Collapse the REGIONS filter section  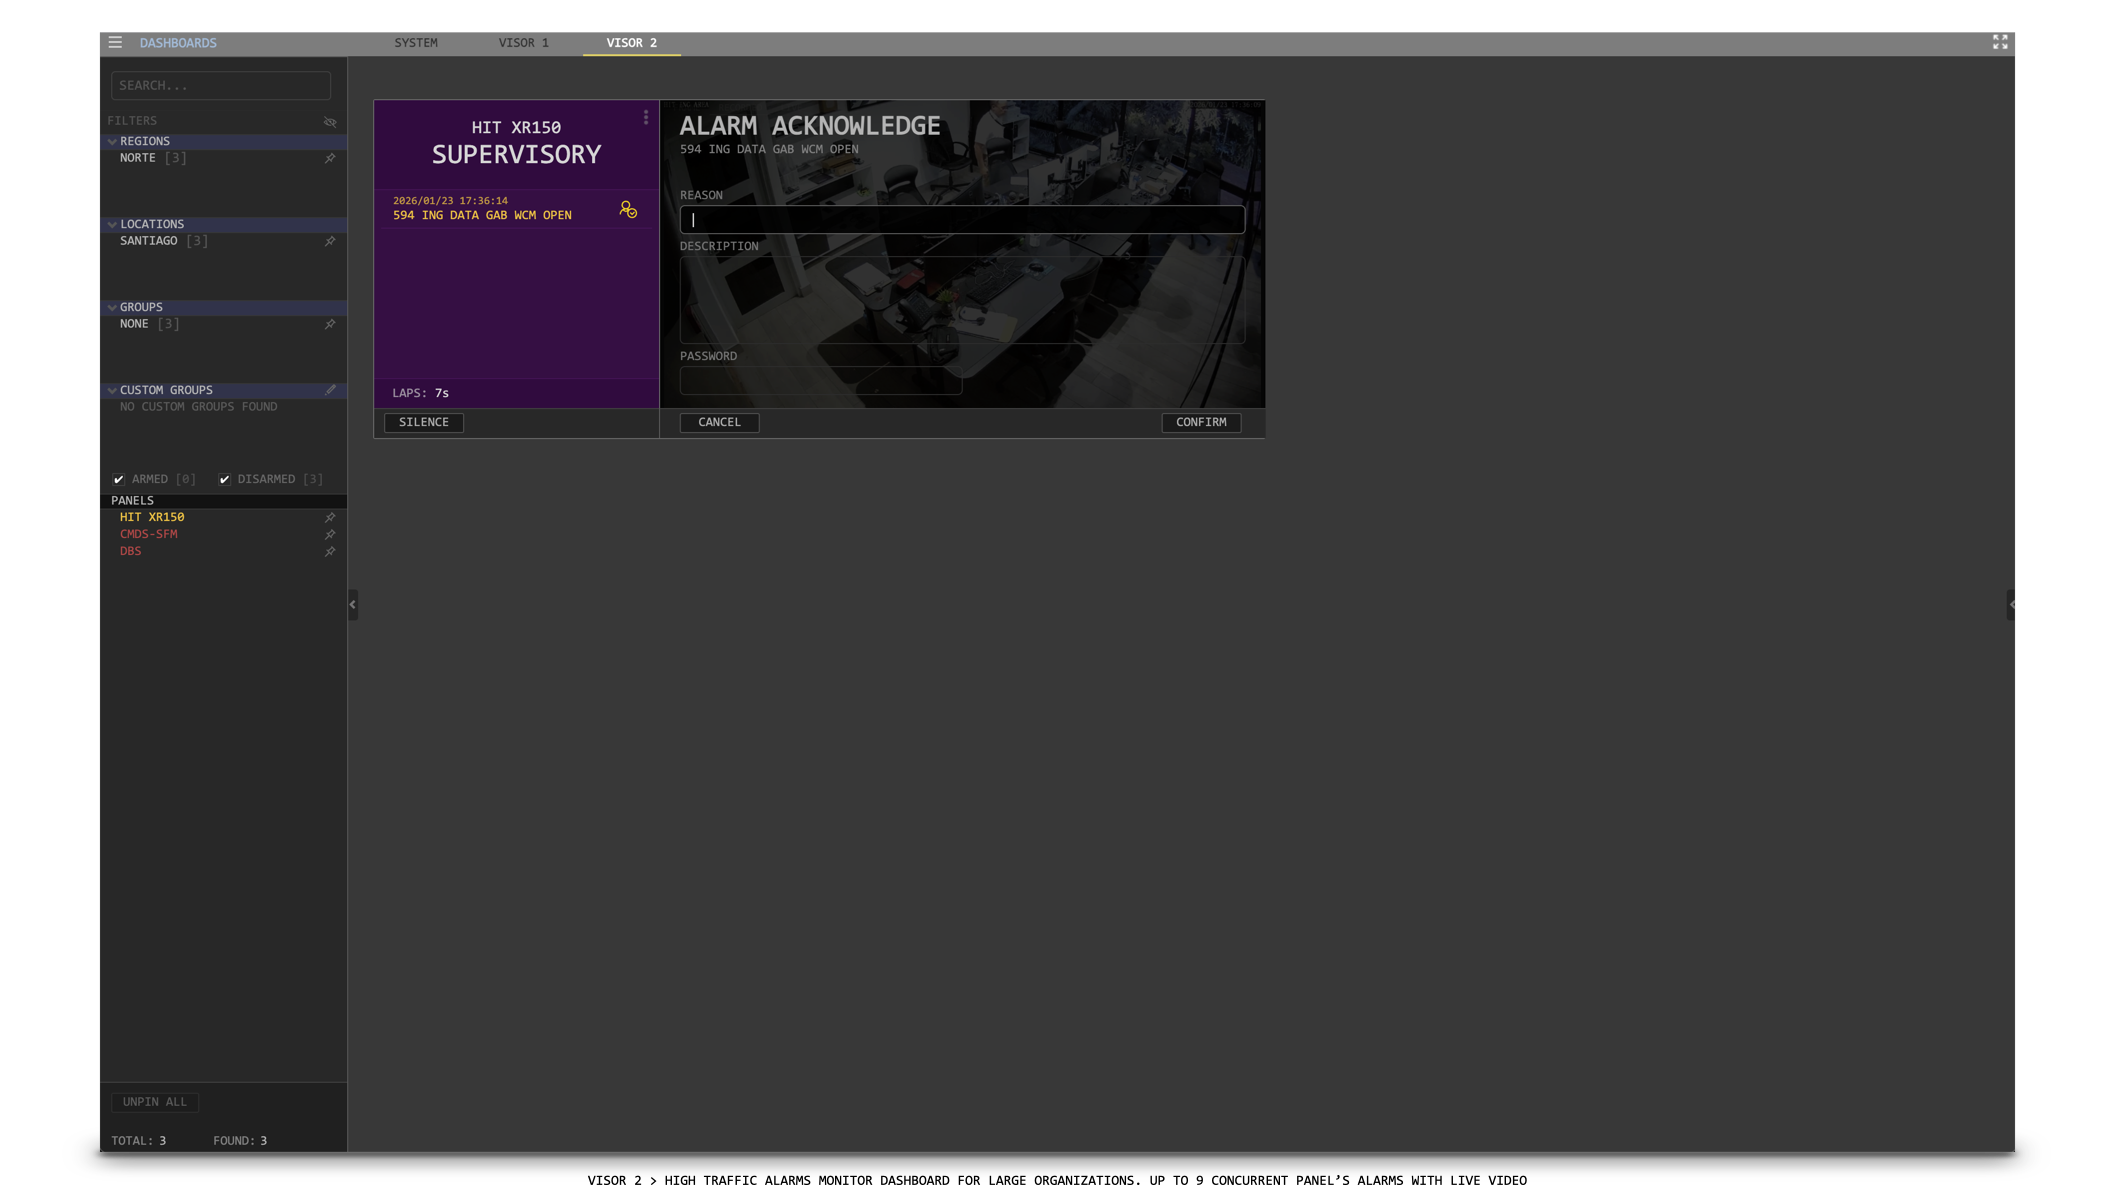[x=112, y=142]
